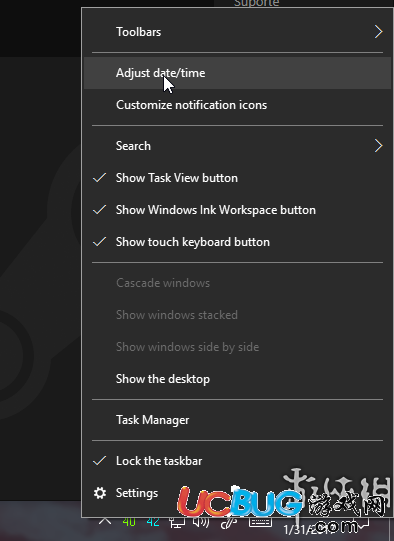Open the network tray icon
The width and height of the screenshot is (394, 541).
tap(177, 522)
